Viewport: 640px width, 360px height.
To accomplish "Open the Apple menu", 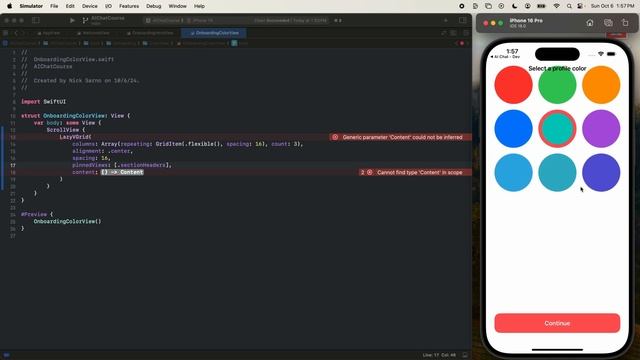I will (9, 6).
